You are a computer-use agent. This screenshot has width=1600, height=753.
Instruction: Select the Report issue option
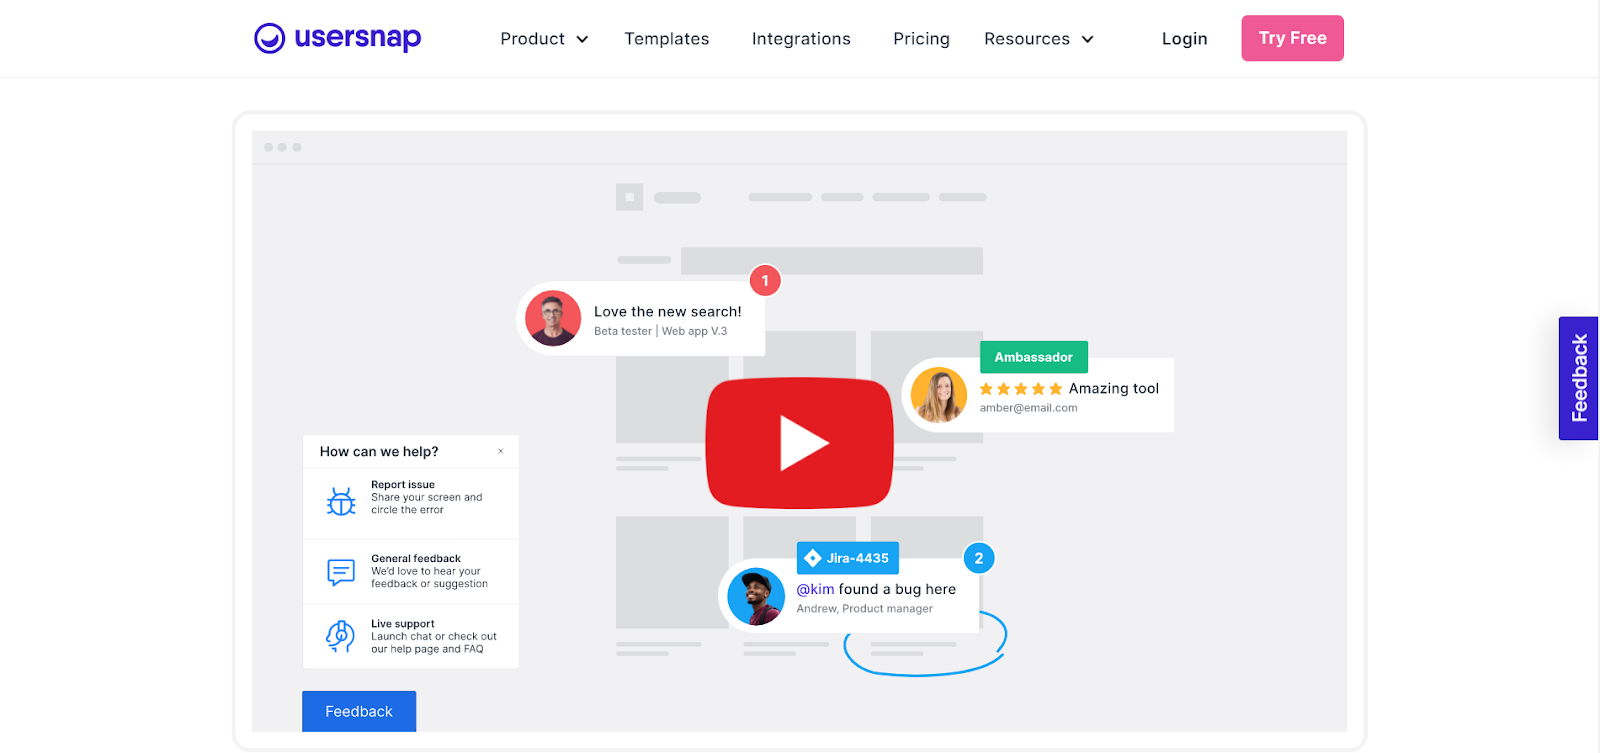(x=411, y=502)
